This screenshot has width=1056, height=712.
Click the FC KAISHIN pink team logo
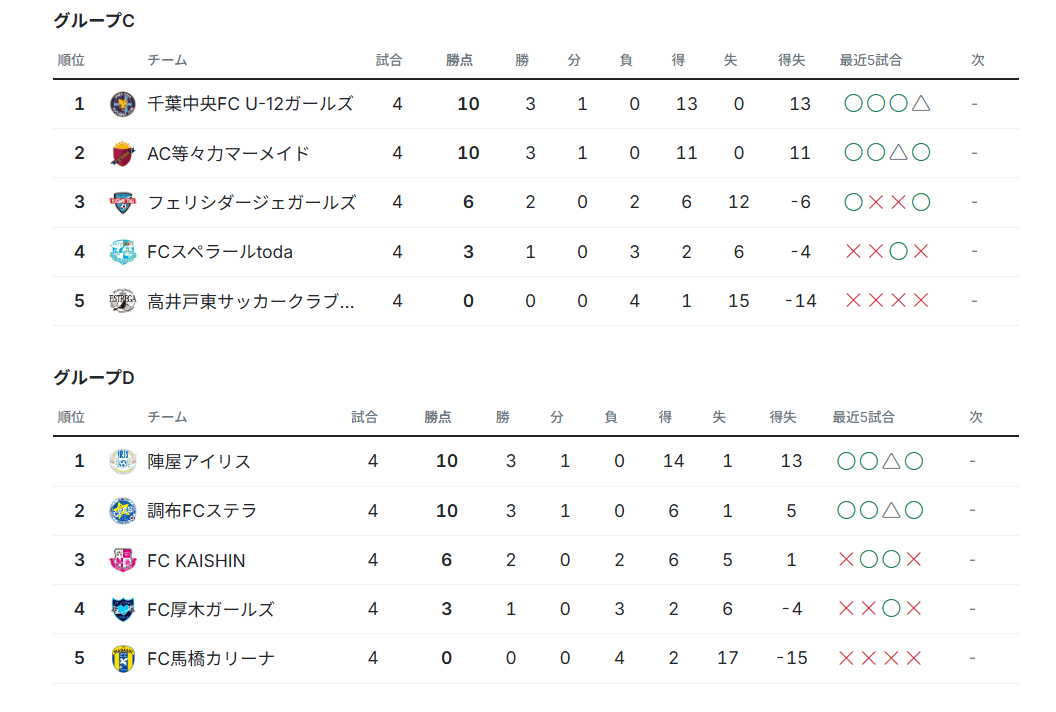[x=123, y=560]
